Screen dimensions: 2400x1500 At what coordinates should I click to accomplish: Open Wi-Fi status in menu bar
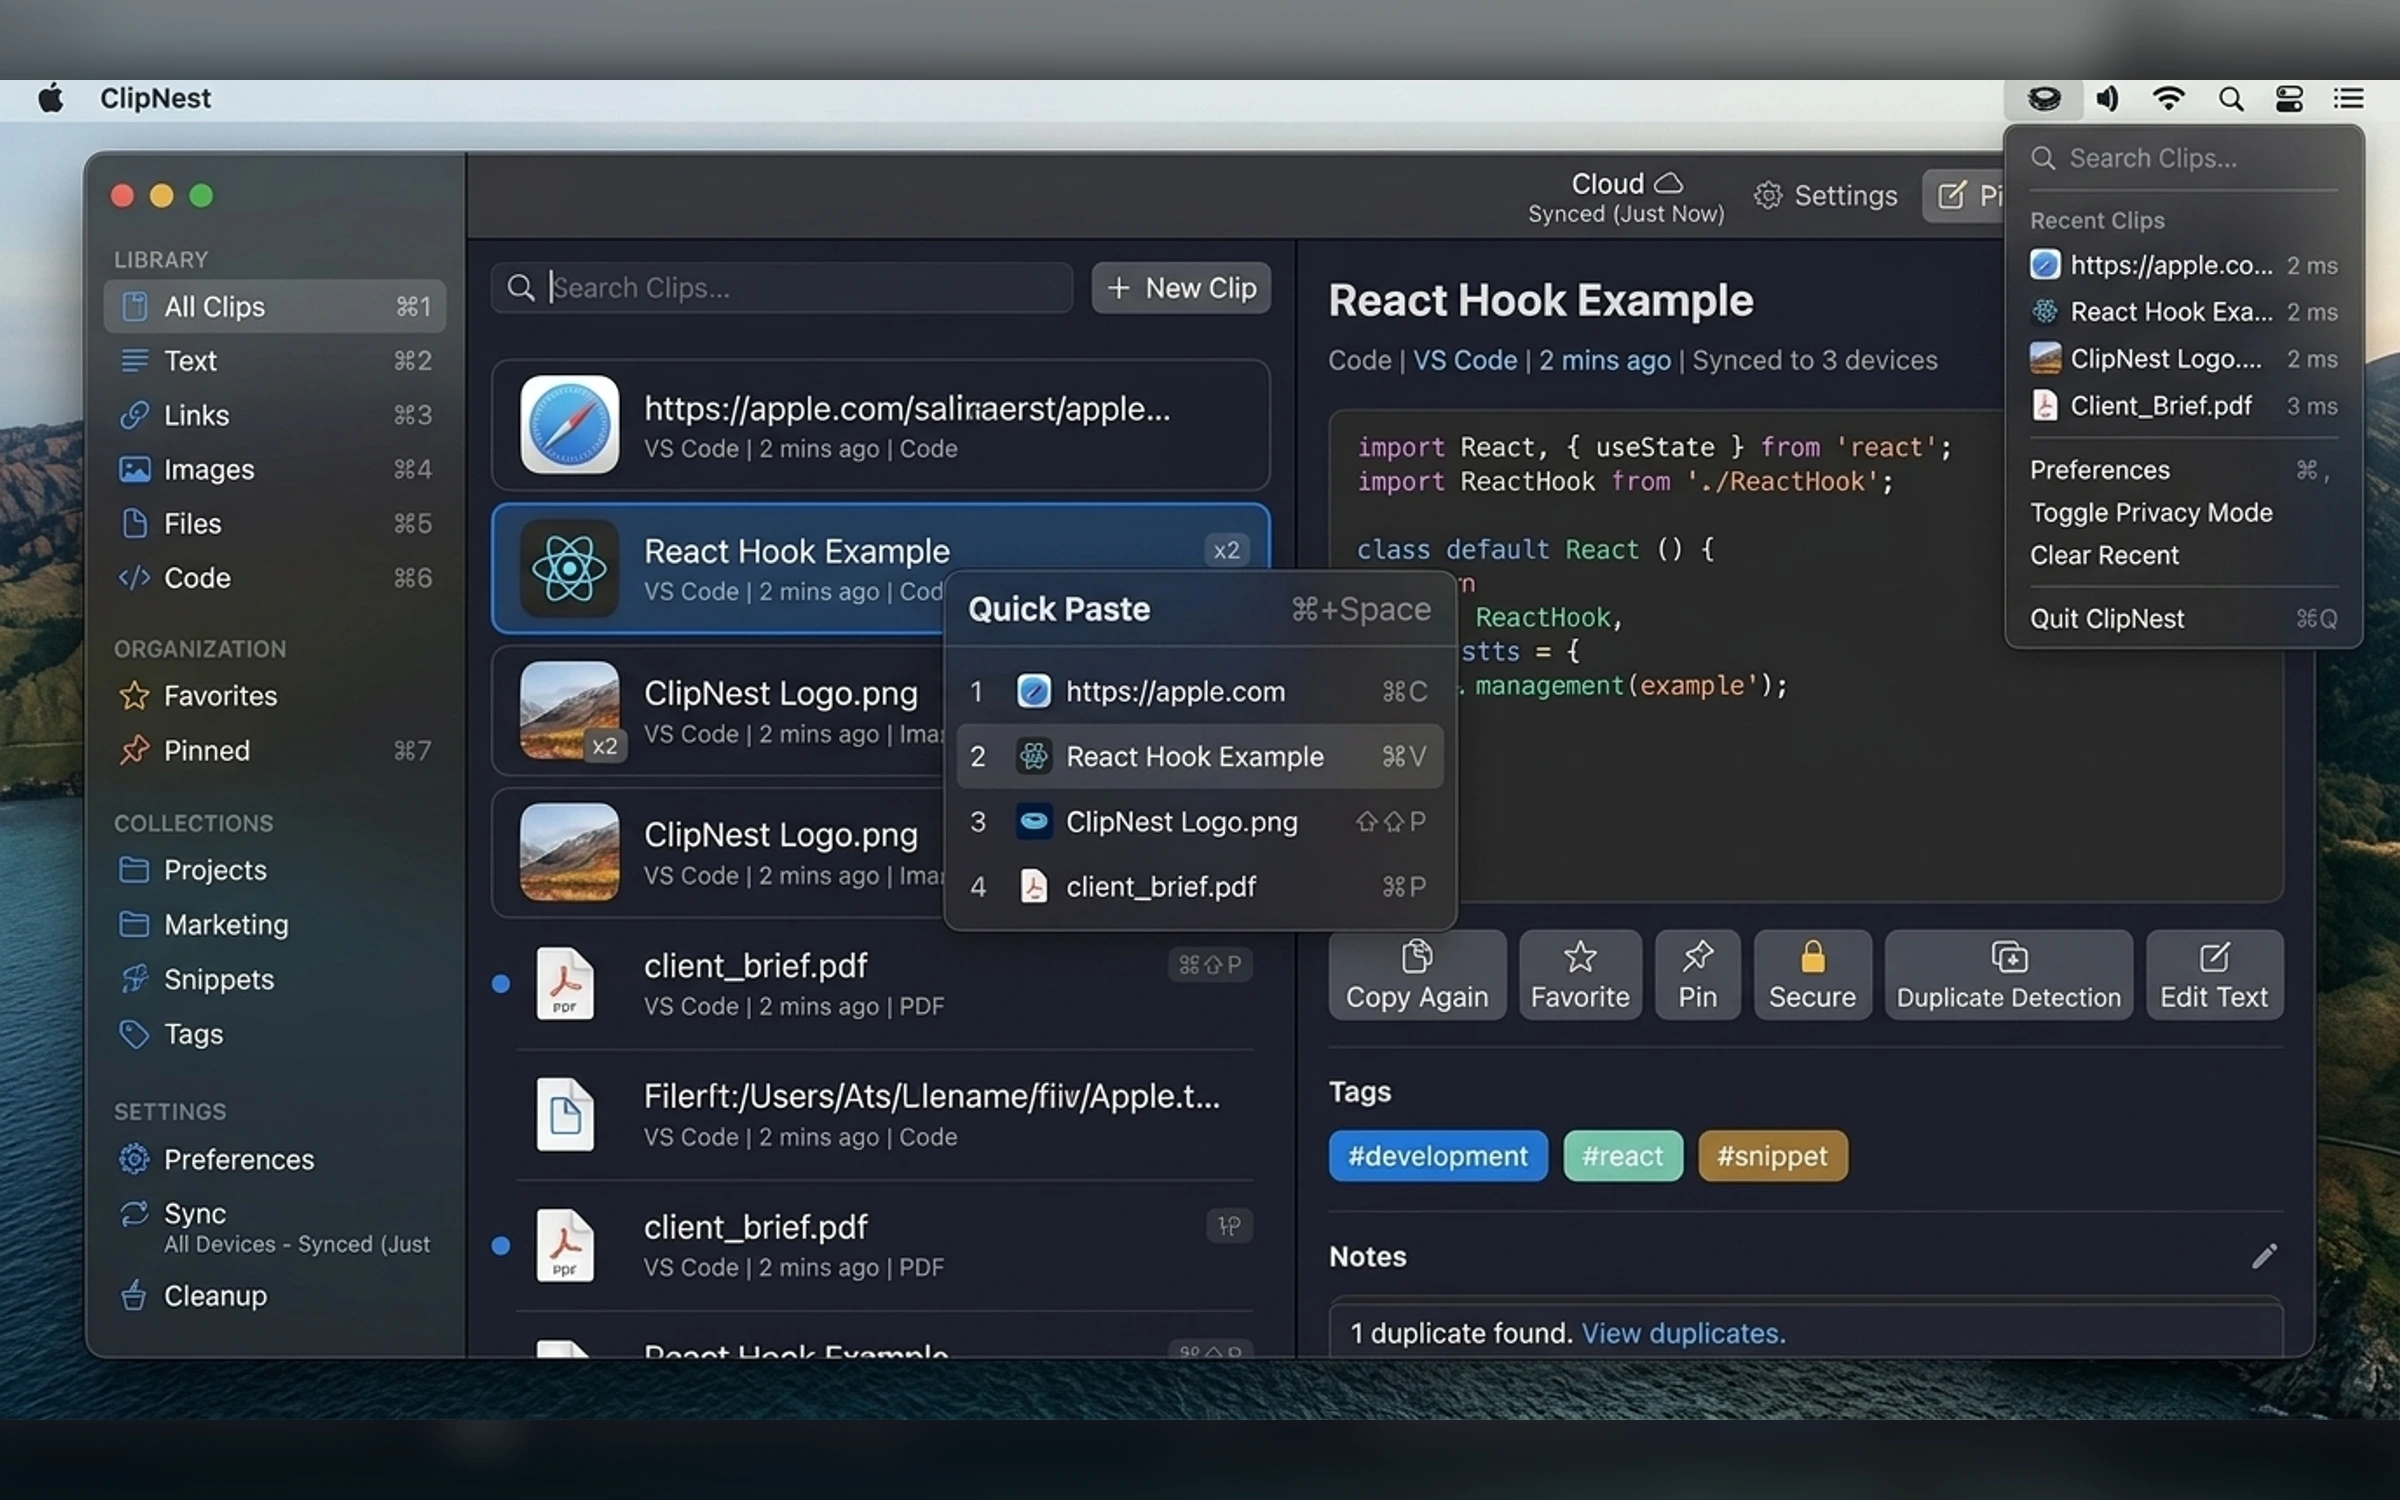click(2168, 99)
